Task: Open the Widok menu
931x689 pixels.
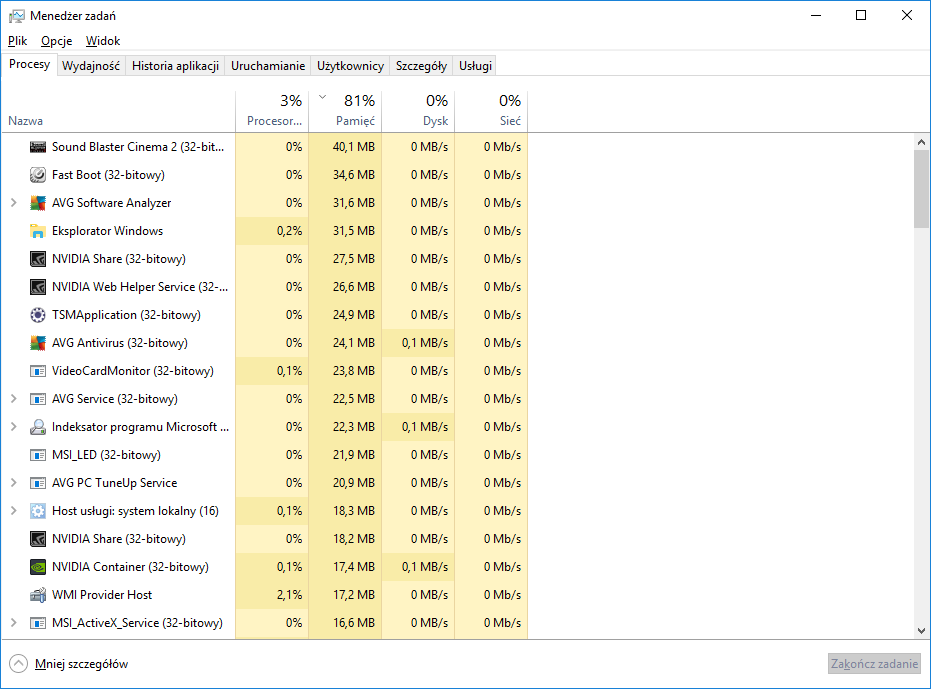Action: click(x=103, y=41)
